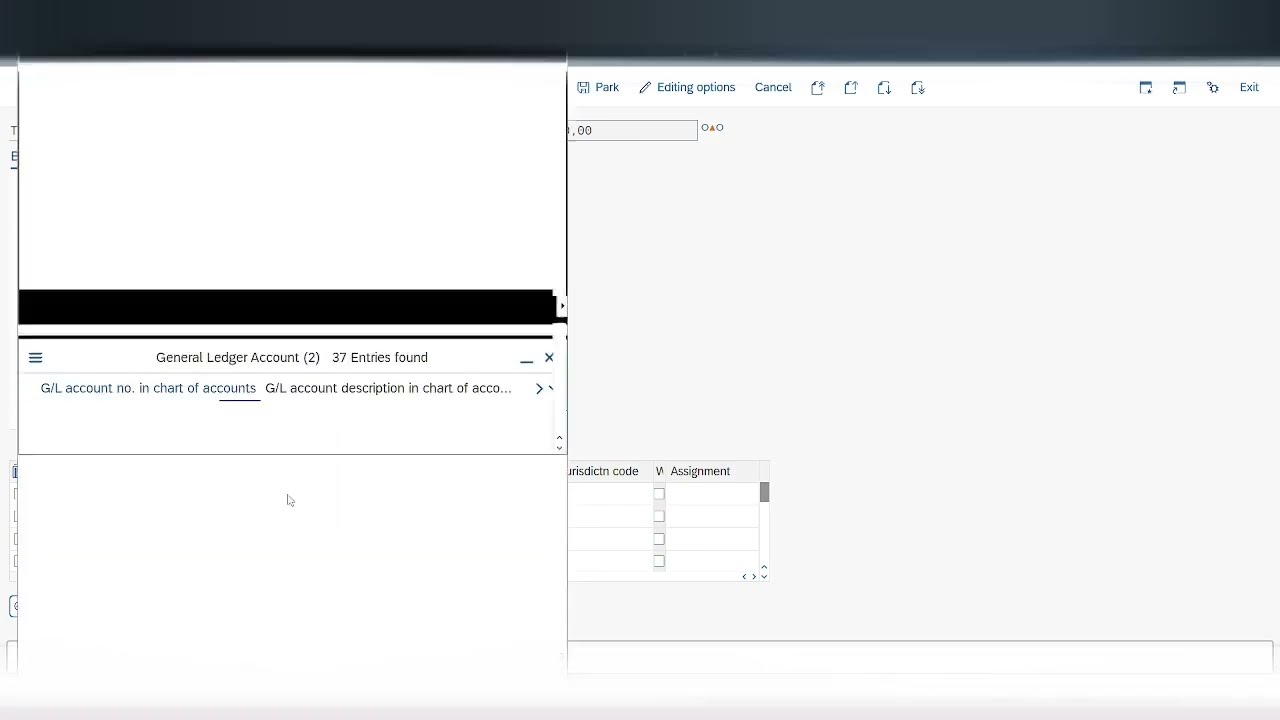Open Editing options
This screenshot has width=1280, height=720.
687,88
